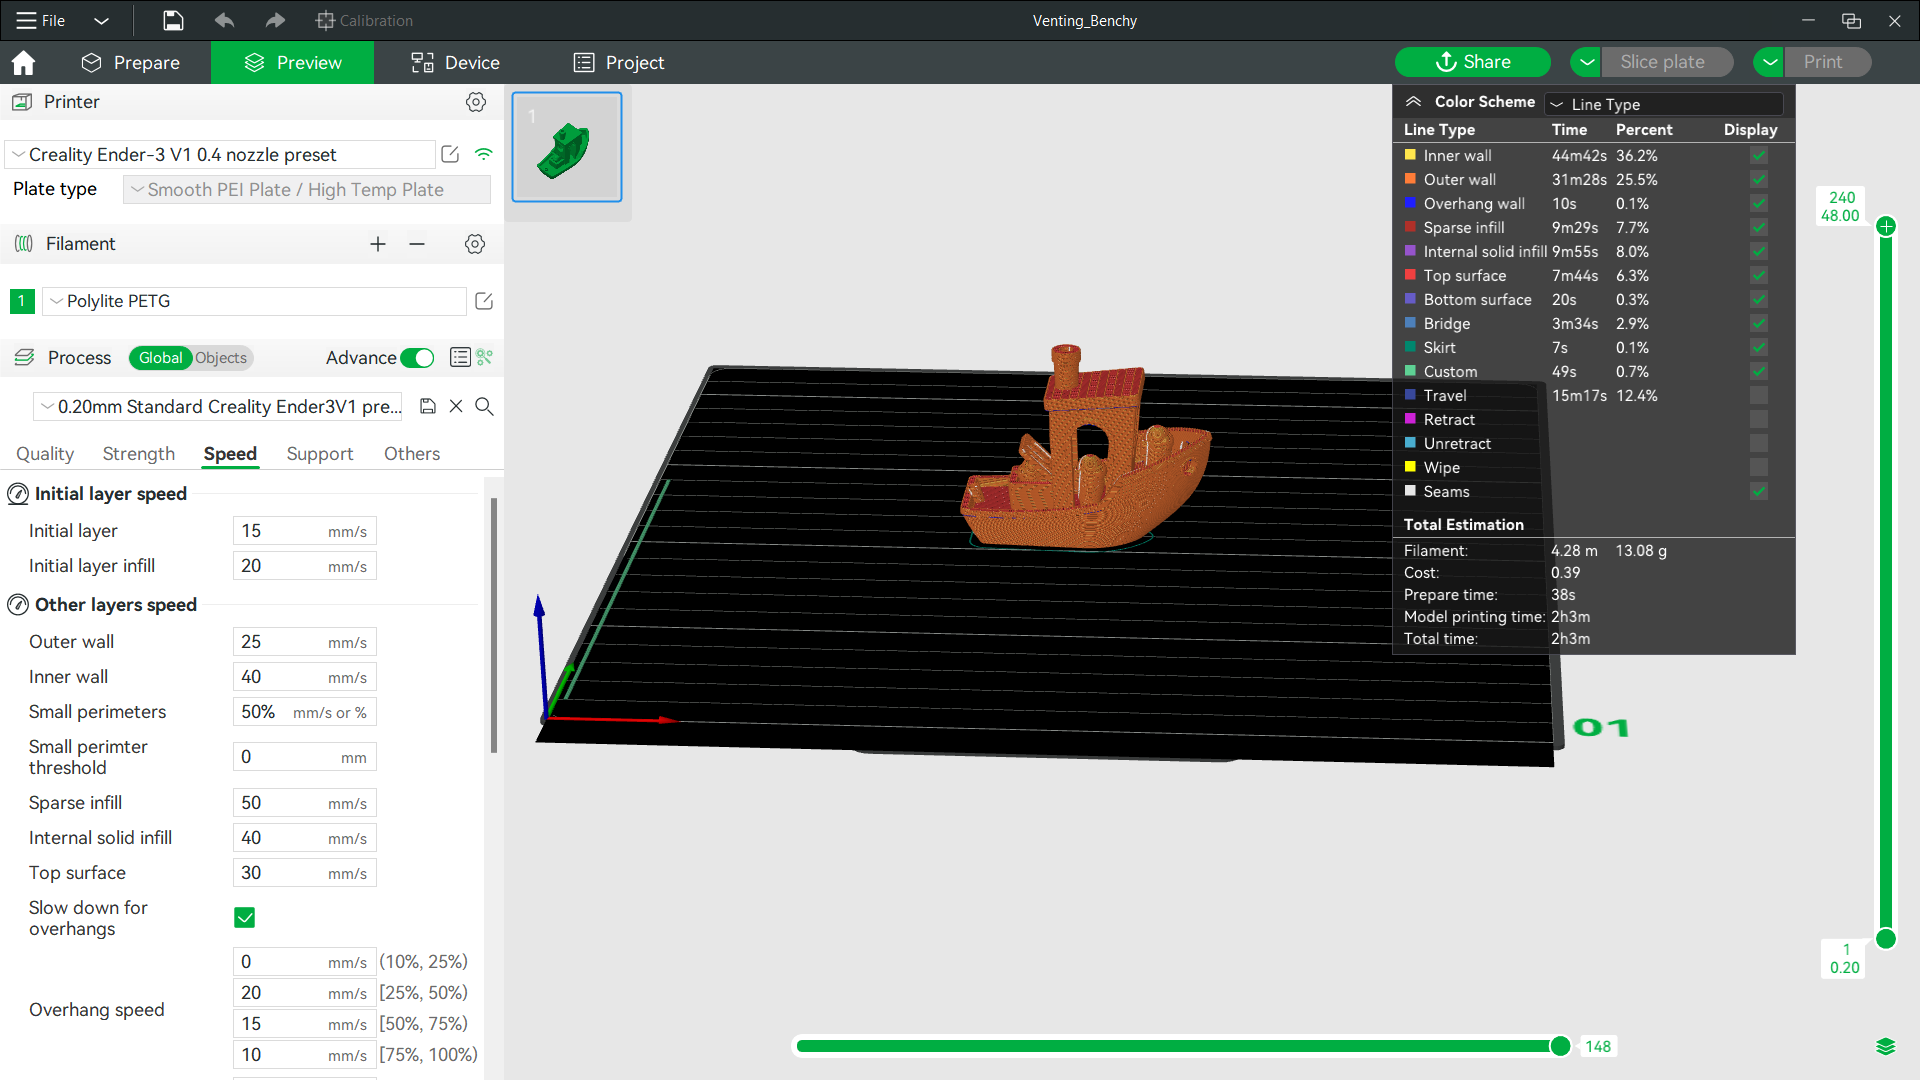Save the process preset icon
Viewport: 1920px width, 1080px height.
428,406
